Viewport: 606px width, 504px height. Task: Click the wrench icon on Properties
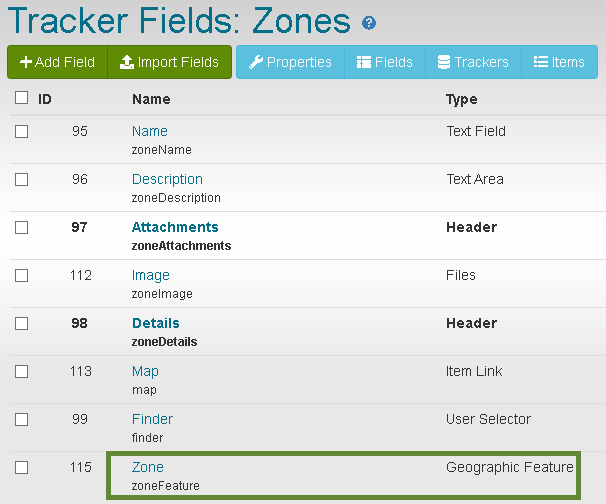point(255,62)
